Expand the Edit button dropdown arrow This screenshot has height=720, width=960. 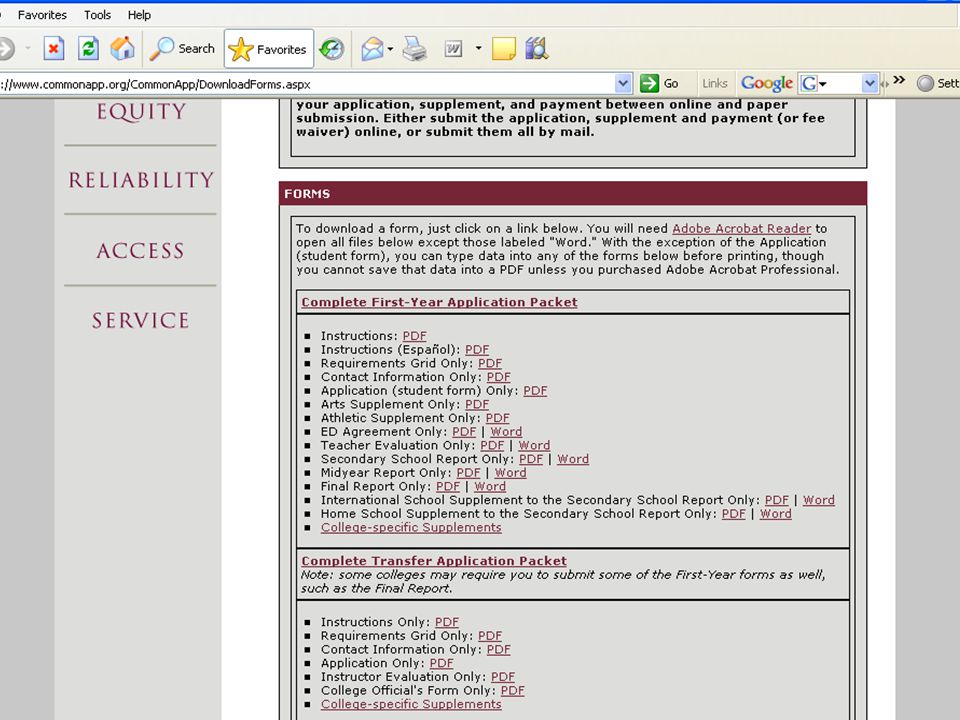coord(478,48)
